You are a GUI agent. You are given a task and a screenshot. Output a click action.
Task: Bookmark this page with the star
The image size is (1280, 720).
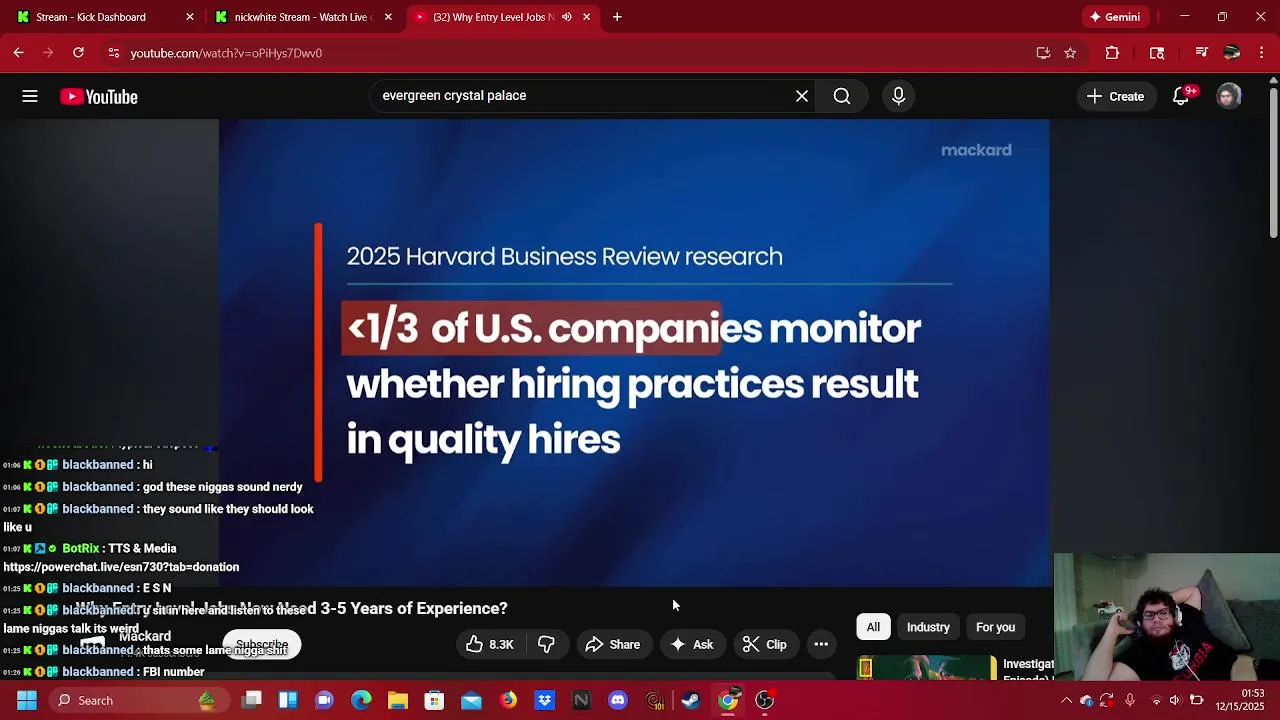(x=1070, y=53)
